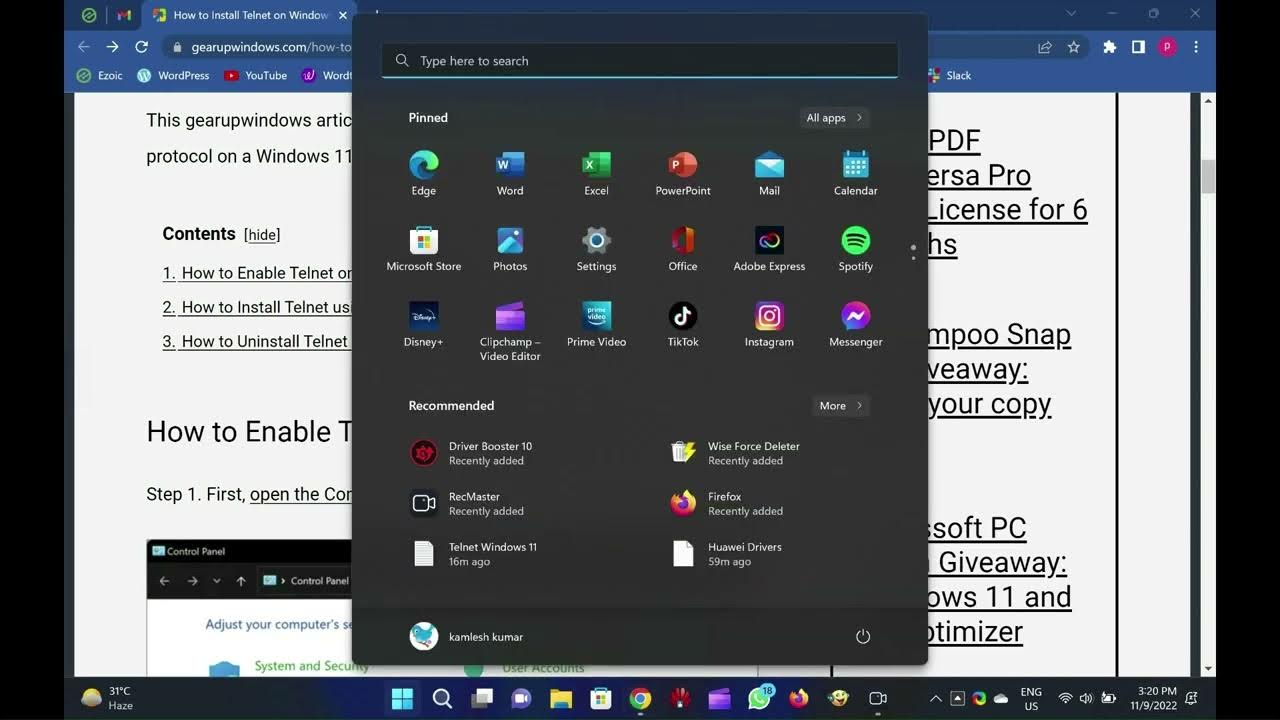Launch PowerPoint from pinned apps
The image size is (1280, 720).
coord(683,173)
